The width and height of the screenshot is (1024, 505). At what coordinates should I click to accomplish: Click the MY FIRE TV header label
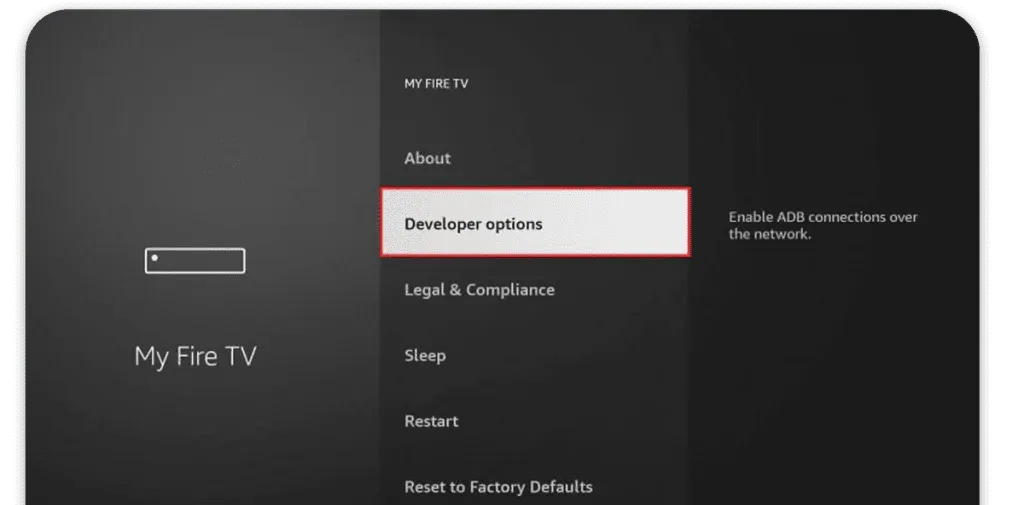436,84
